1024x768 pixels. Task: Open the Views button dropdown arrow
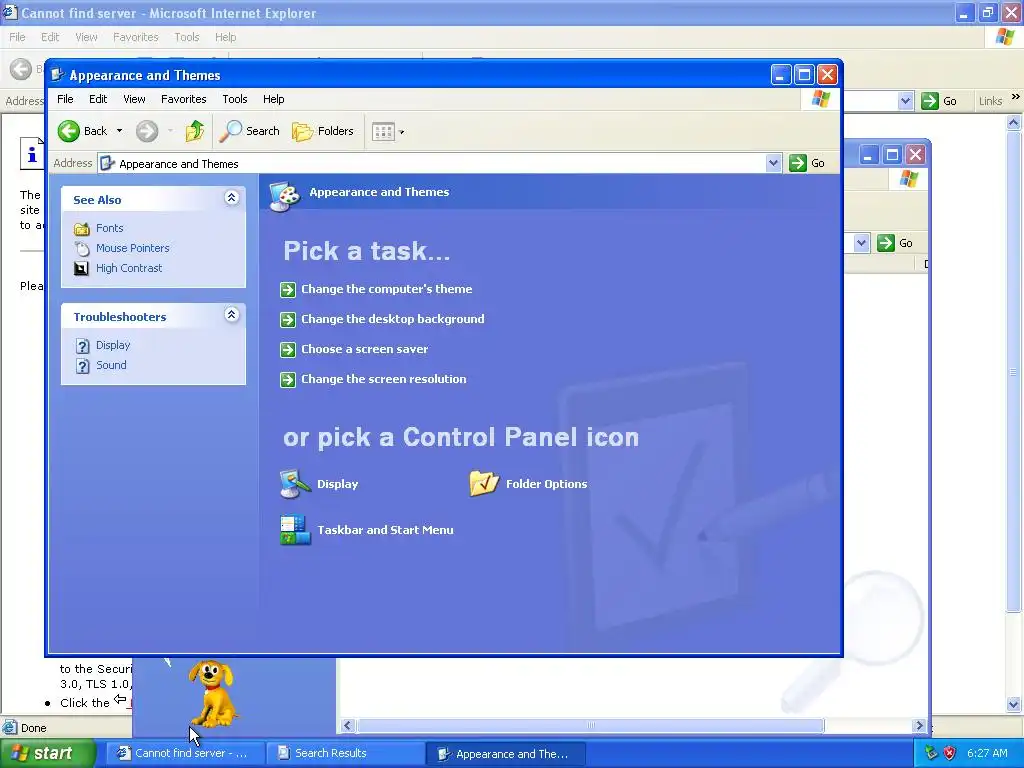pos(401,132)
